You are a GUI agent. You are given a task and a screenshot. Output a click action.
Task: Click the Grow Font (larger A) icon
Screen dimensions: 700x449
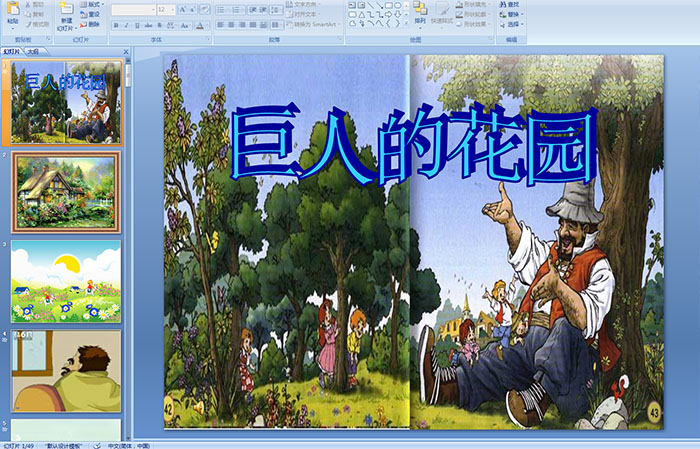(x=183, y=9)
